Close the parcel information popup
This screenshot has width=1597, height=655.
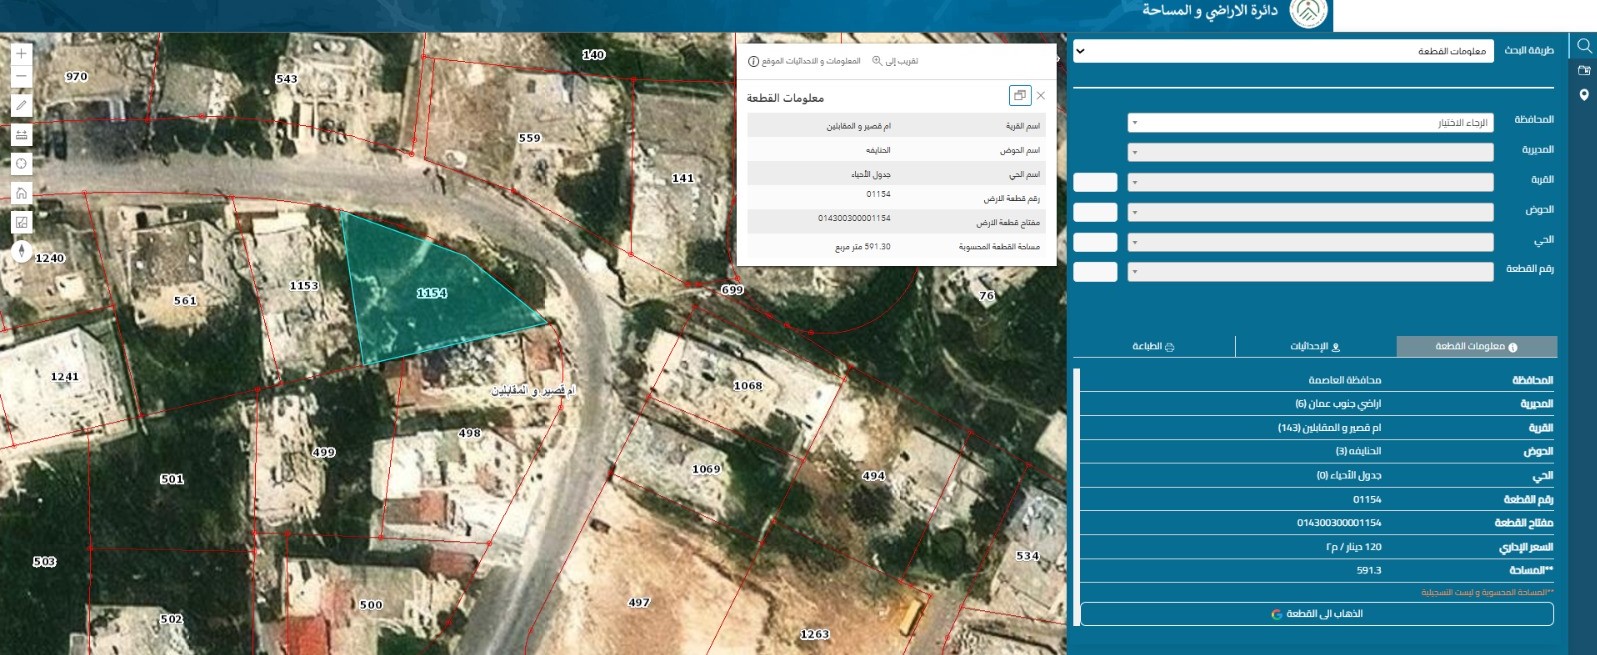pos(1041,96)
